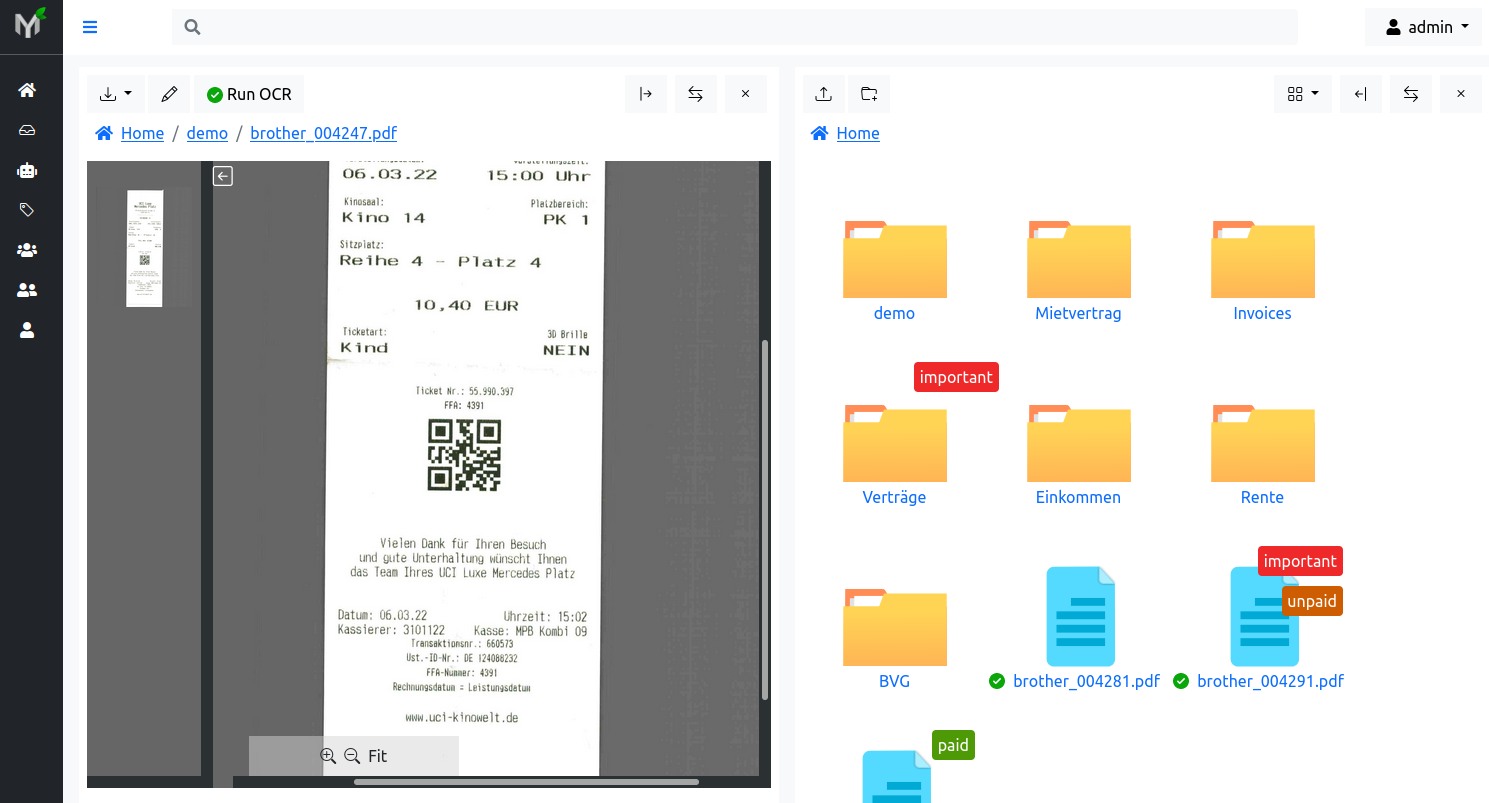
Task: Navigate to the demo breadcrumb folder
Action: (207, 133)
